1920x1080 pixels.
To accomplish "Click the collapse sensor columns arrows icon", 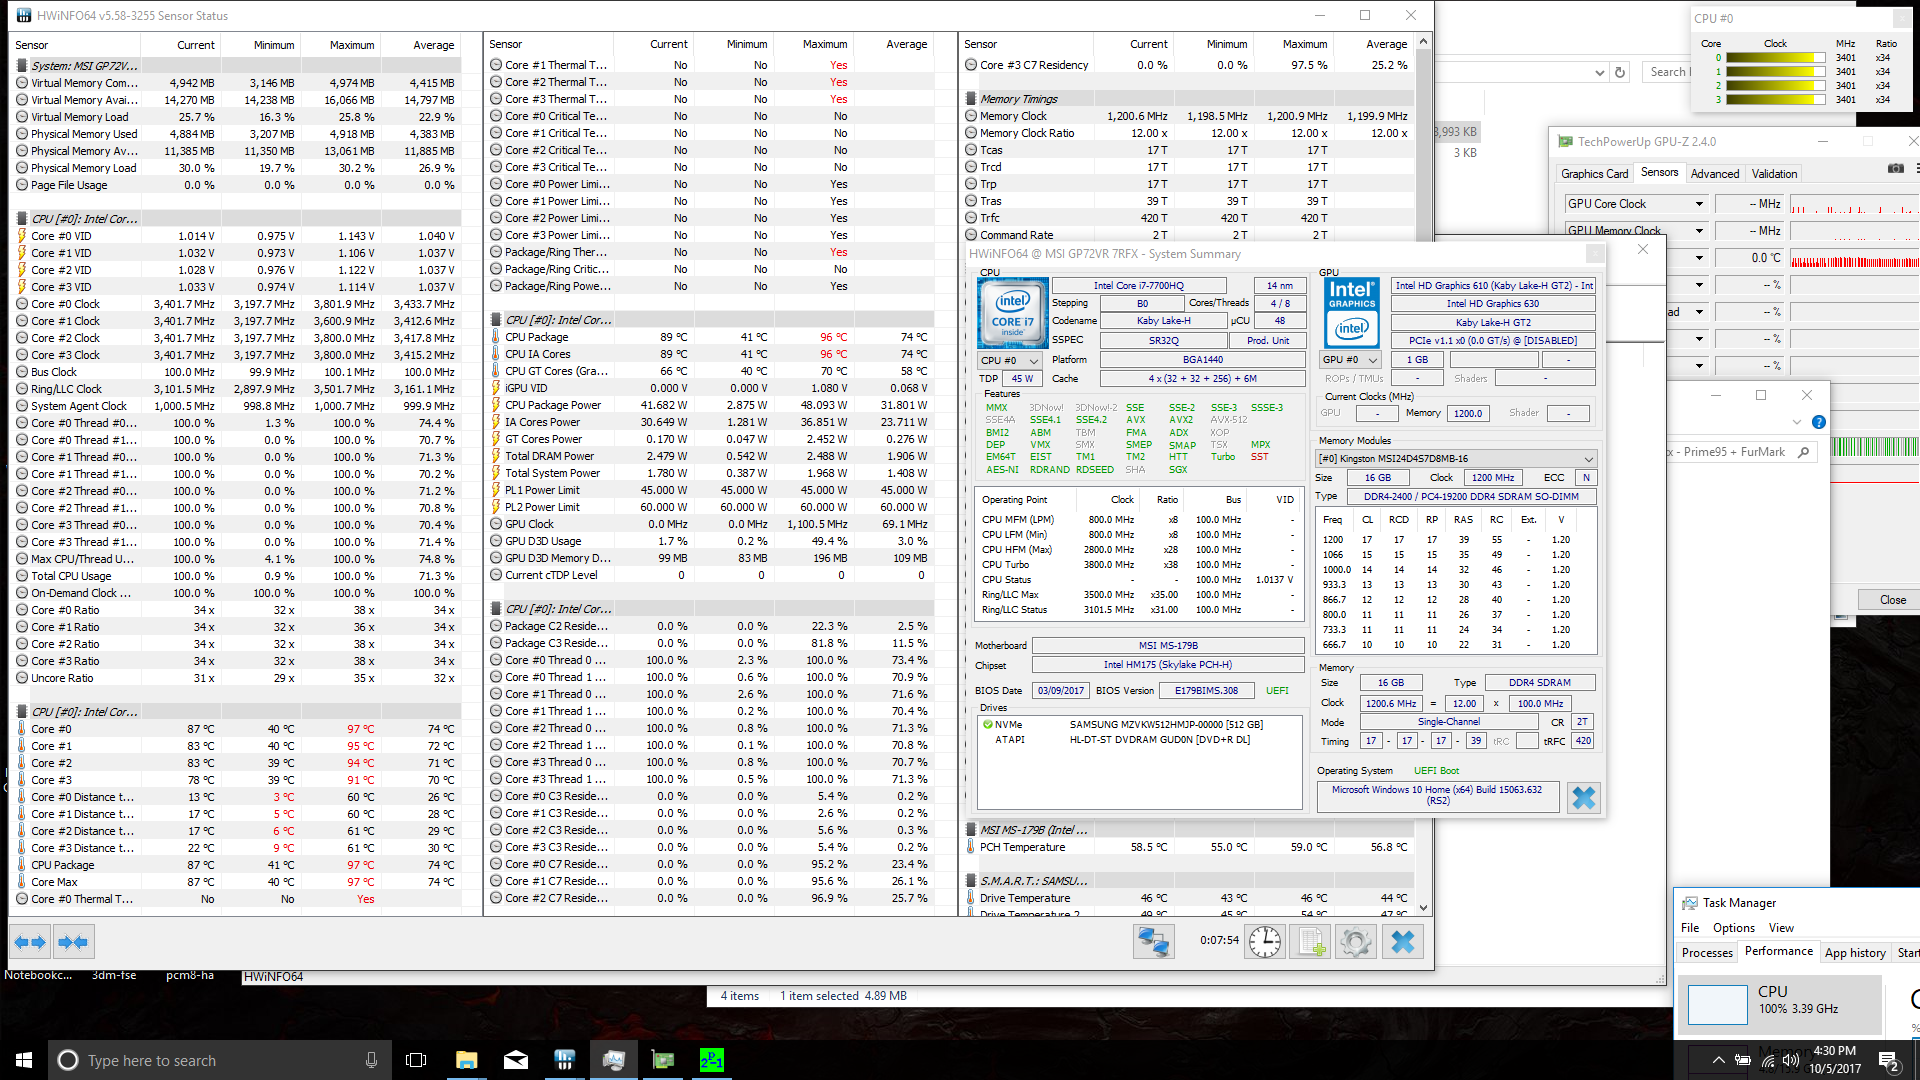I will (73, 942).
